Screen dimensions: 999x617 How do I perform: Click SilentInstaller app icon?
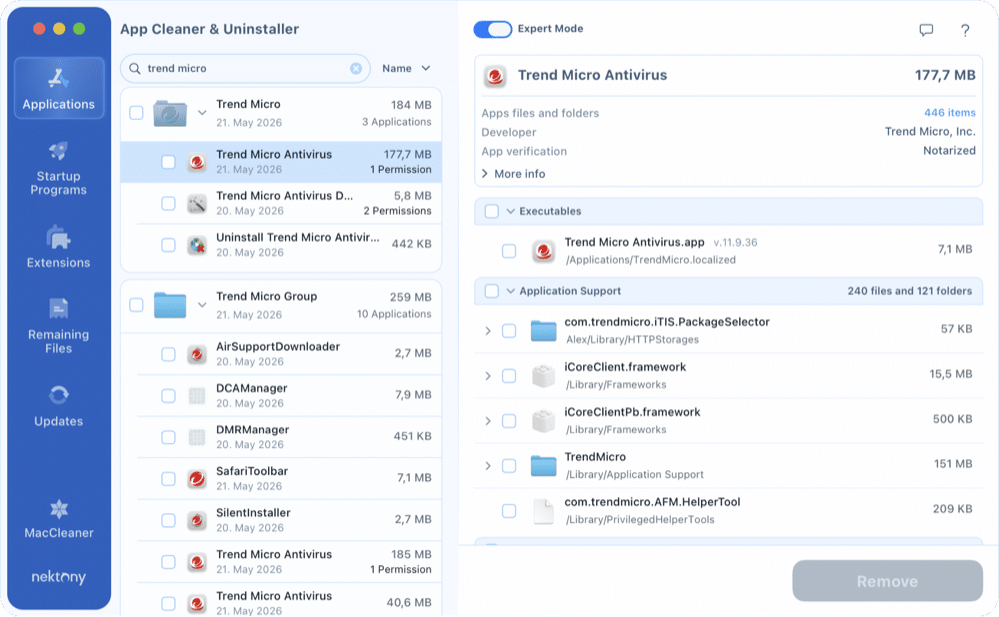click(x=197, y=520)
